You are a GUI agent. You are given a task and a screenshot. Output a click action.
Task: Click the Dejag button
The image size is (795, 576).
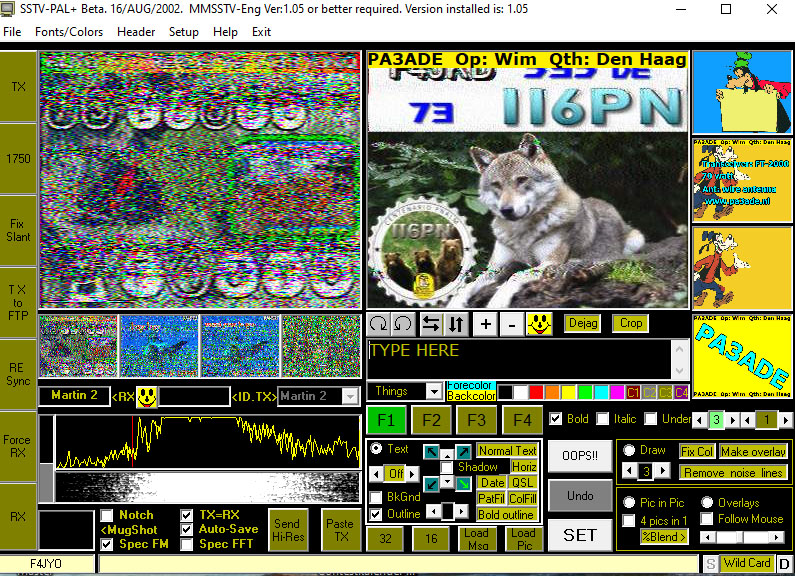pyautogui.click(x=583, y=323)
